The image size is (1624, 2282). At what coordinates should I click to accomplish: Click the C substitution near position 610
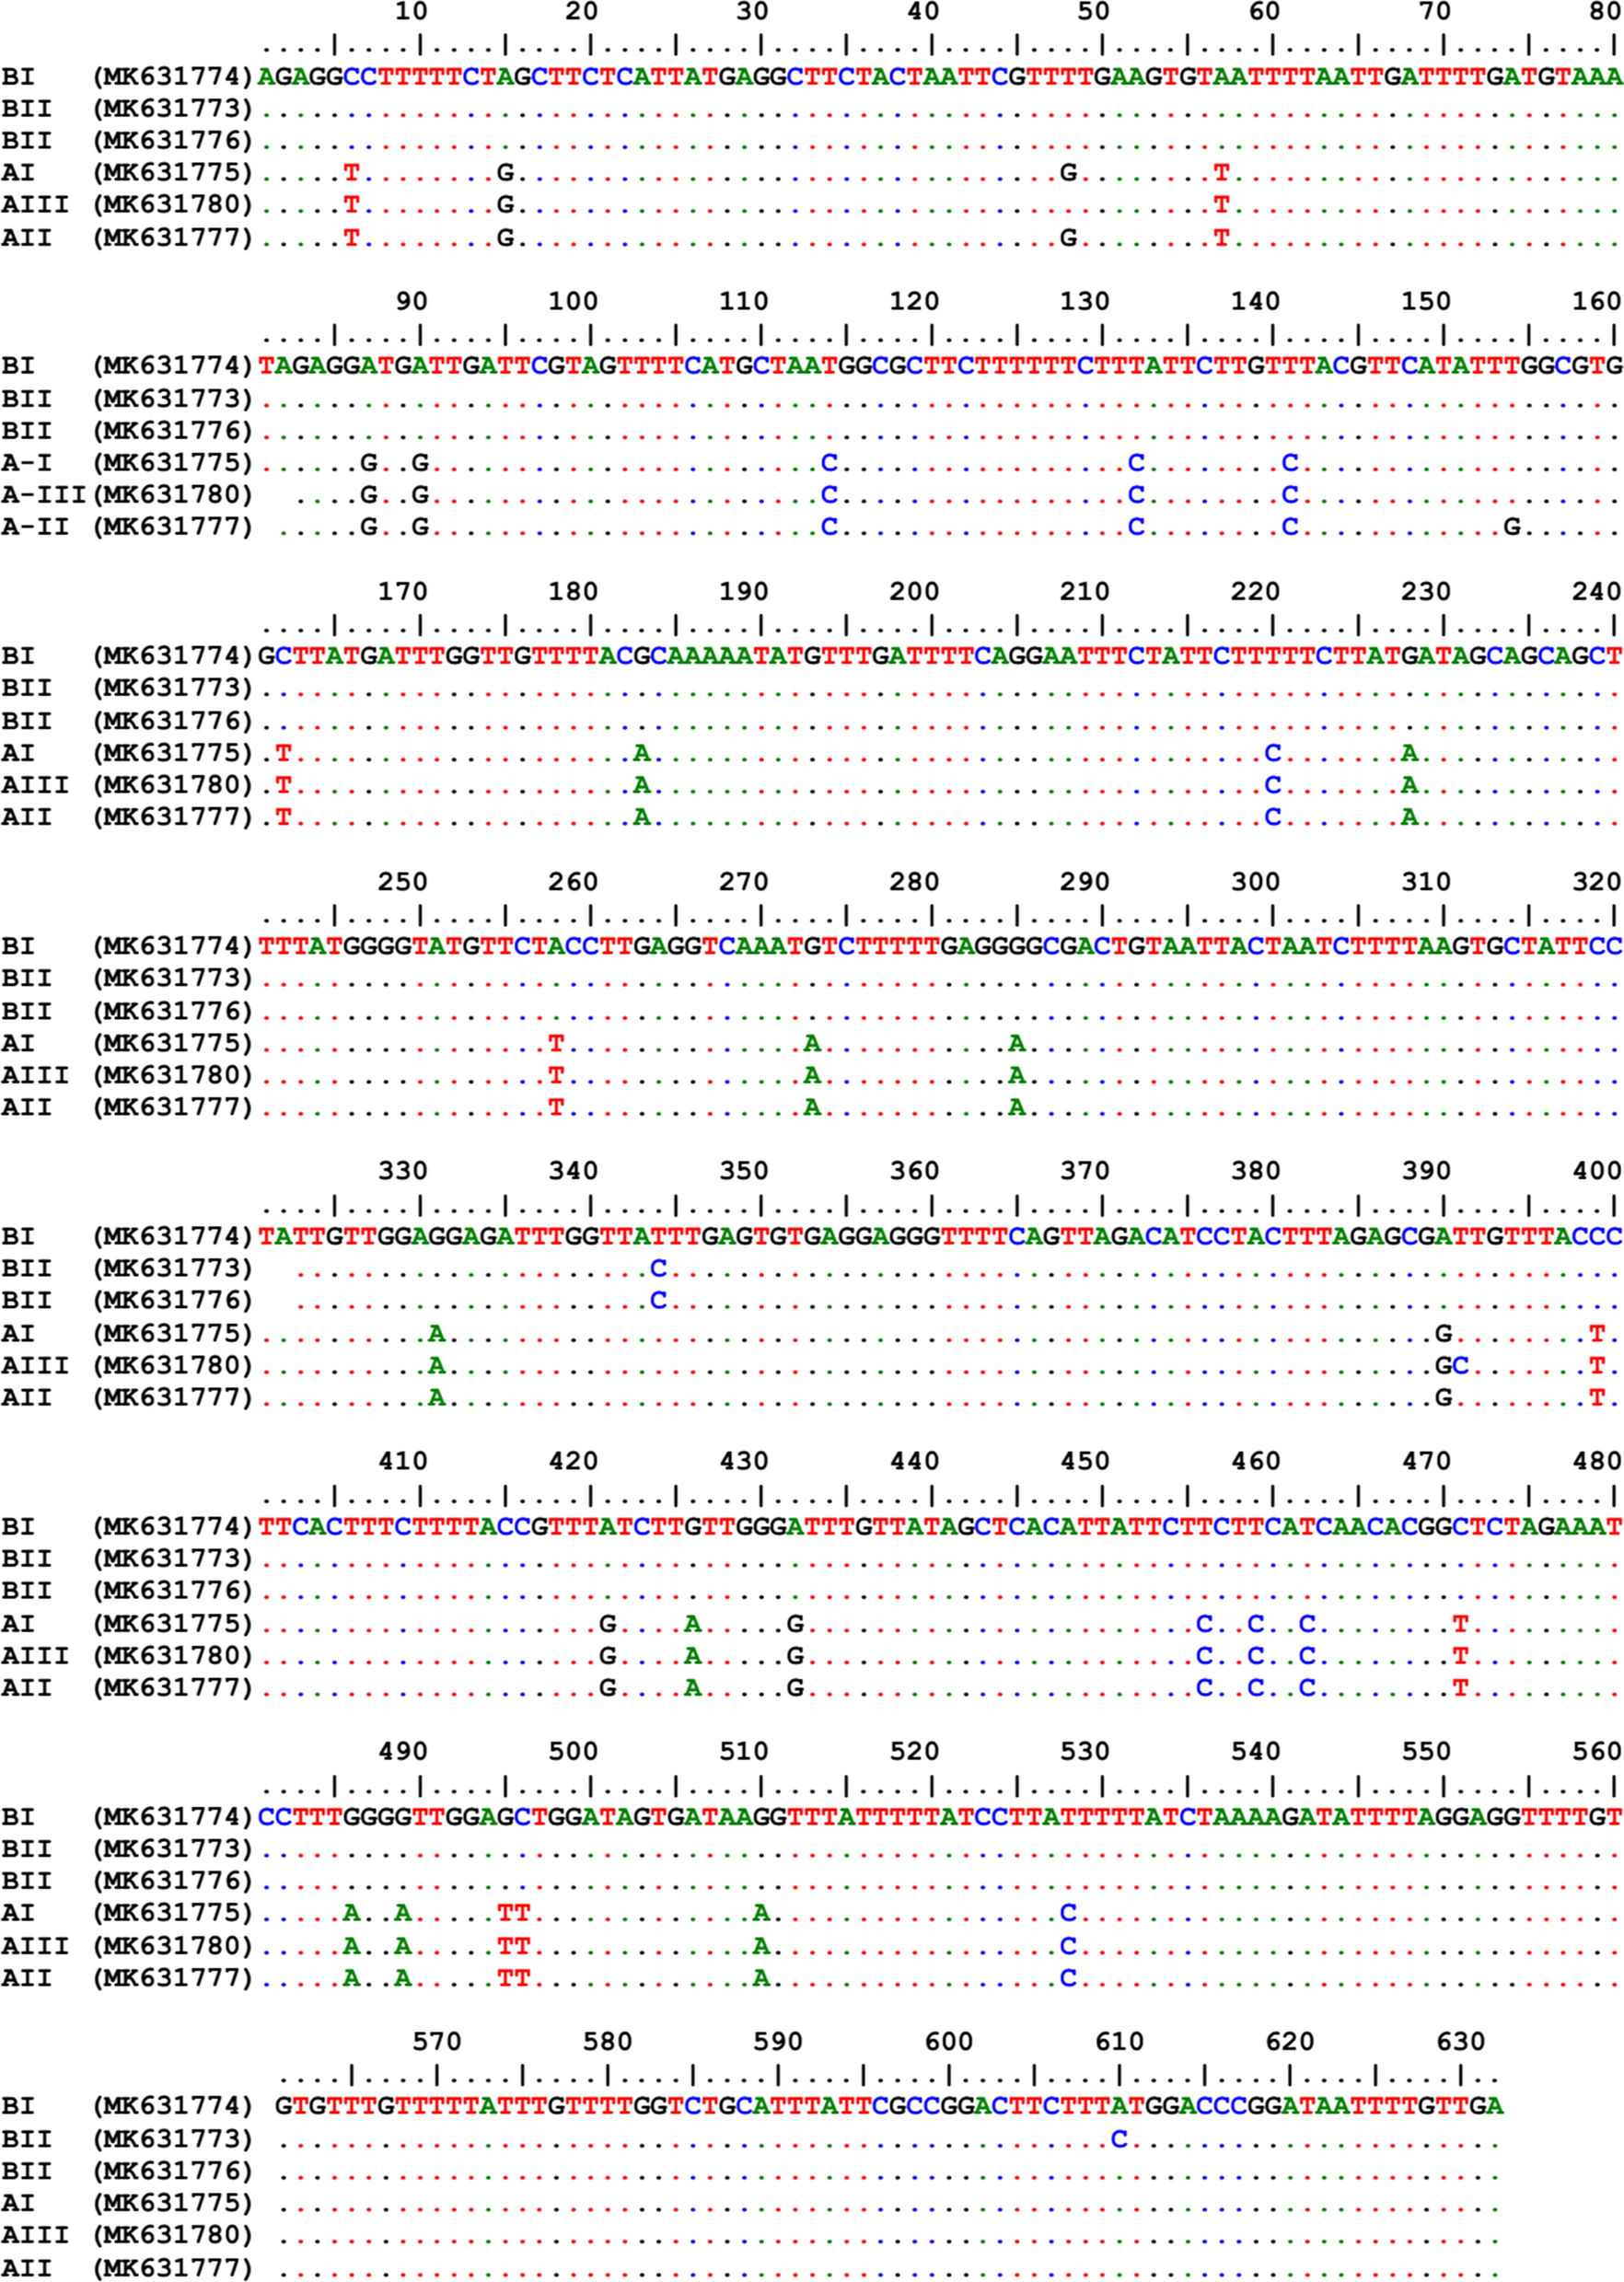coord(1119,2138)
